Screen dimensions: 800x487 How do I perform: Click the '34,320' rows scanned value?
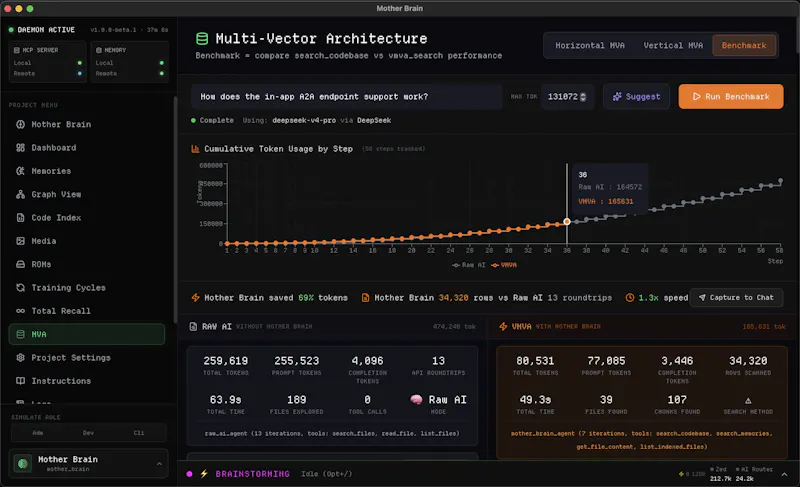point(748,361)
